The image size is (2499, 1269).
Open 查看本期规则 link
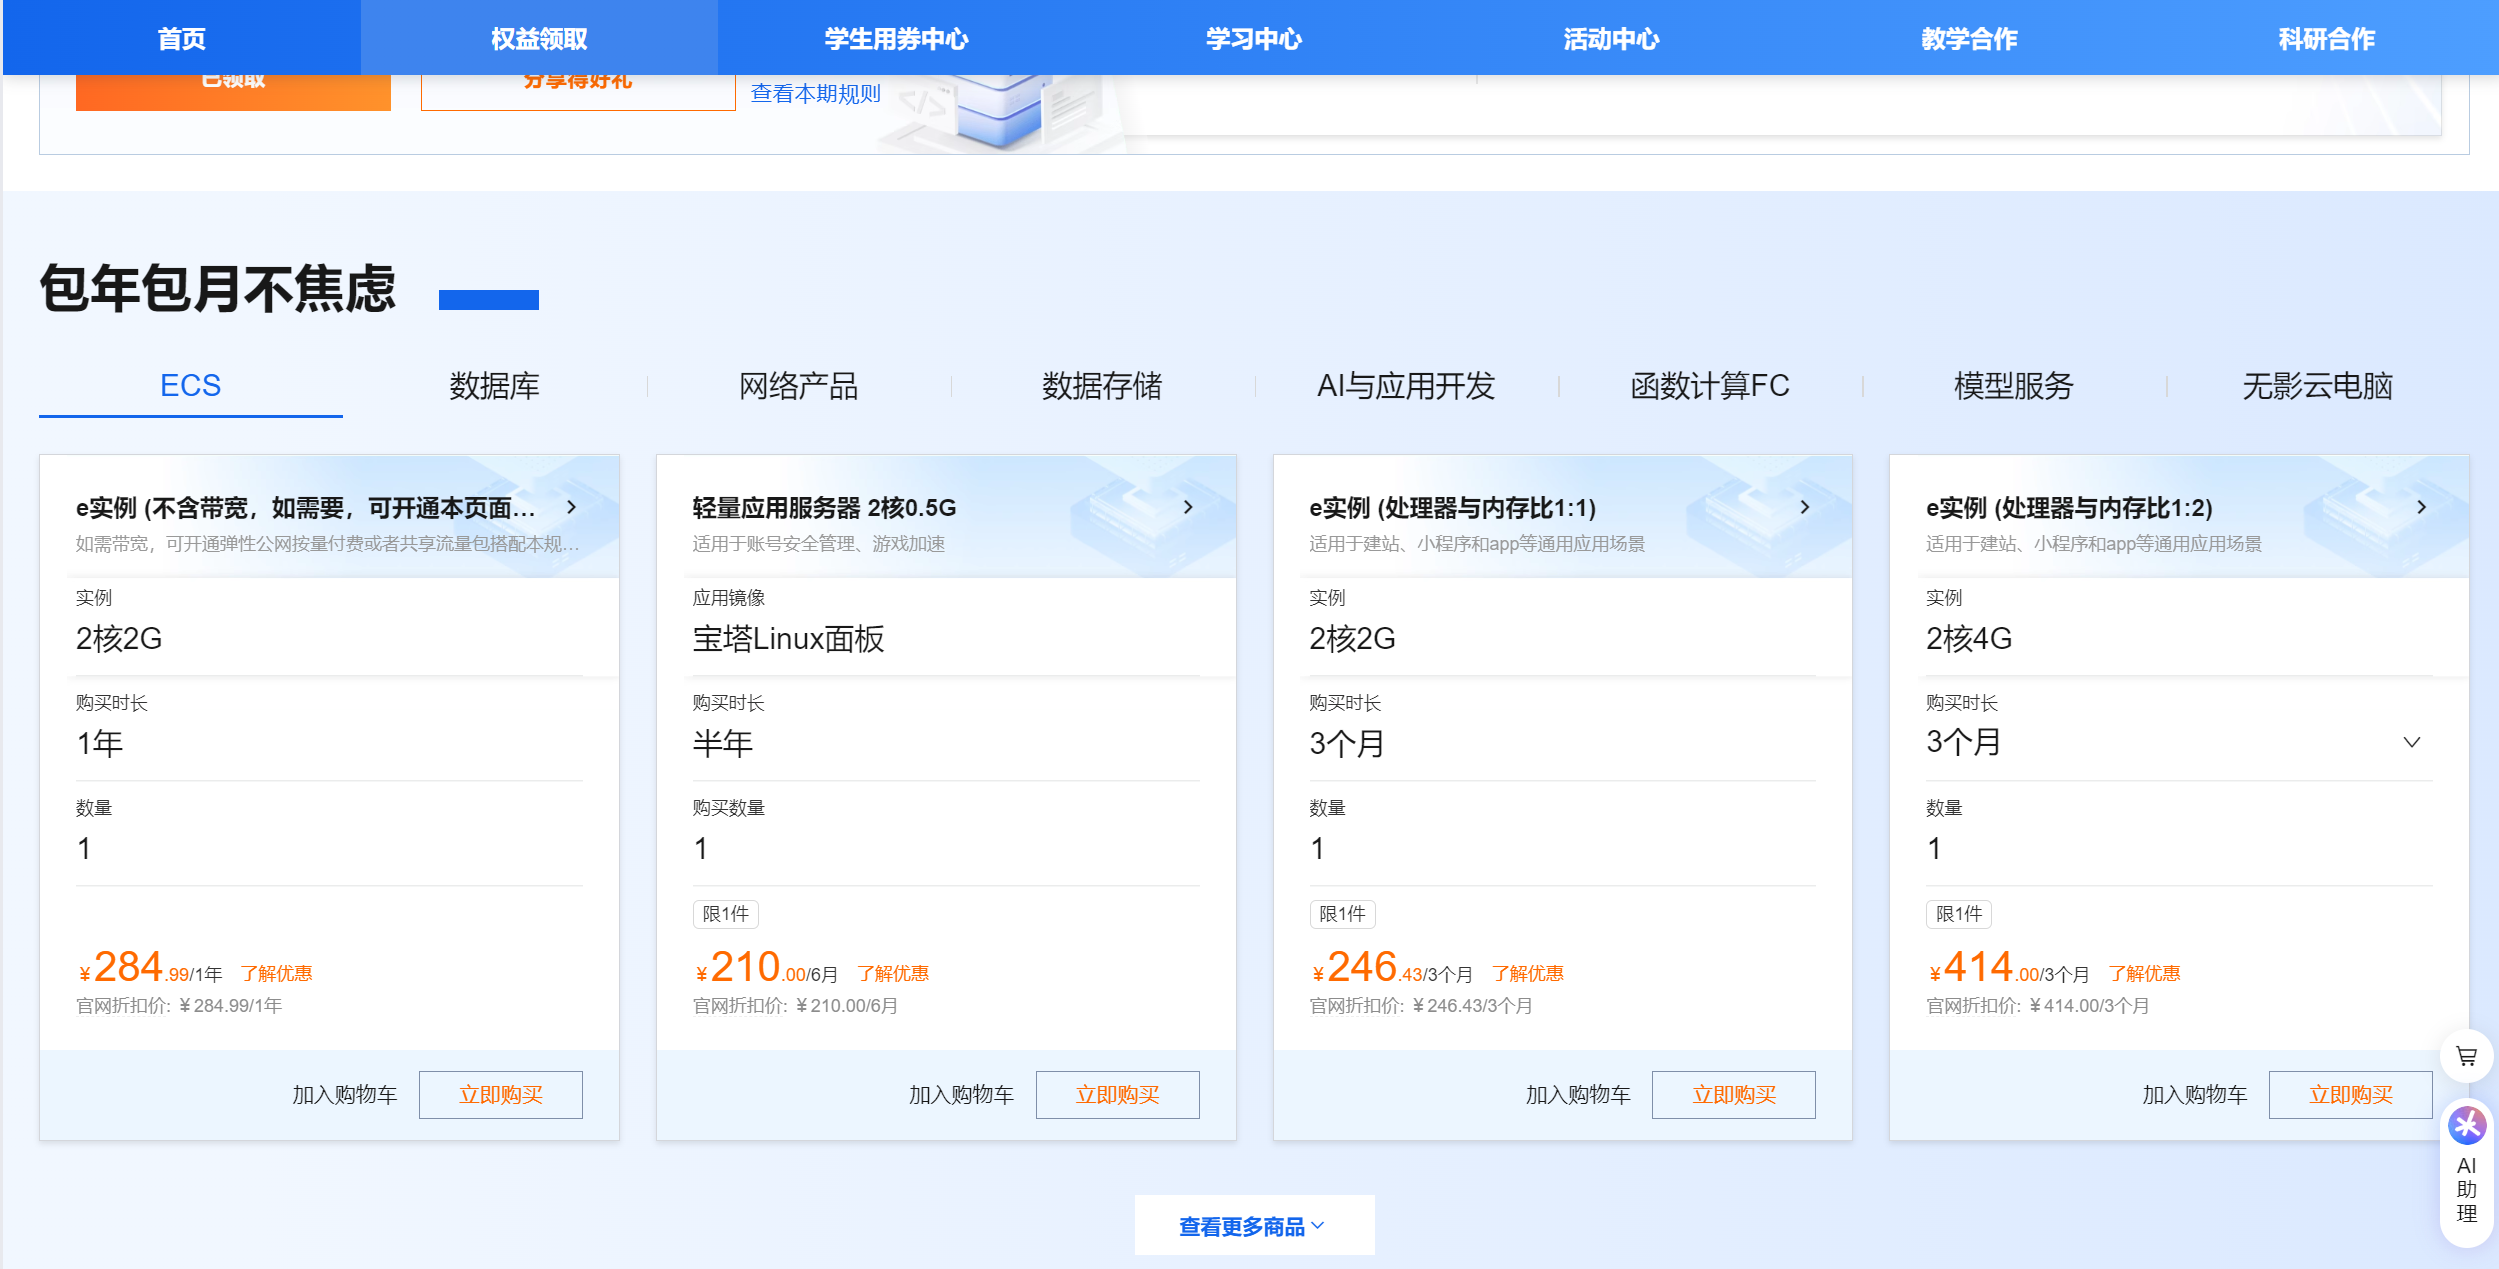[815, 94]
